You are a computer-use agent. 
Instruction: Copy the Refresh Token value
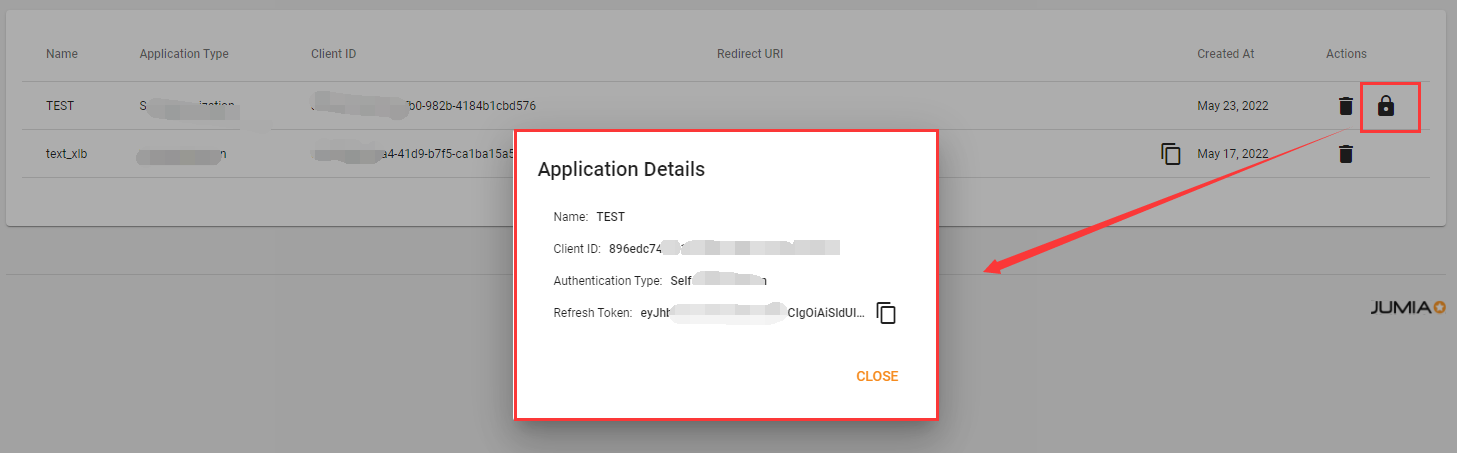[x=886, y=313]
